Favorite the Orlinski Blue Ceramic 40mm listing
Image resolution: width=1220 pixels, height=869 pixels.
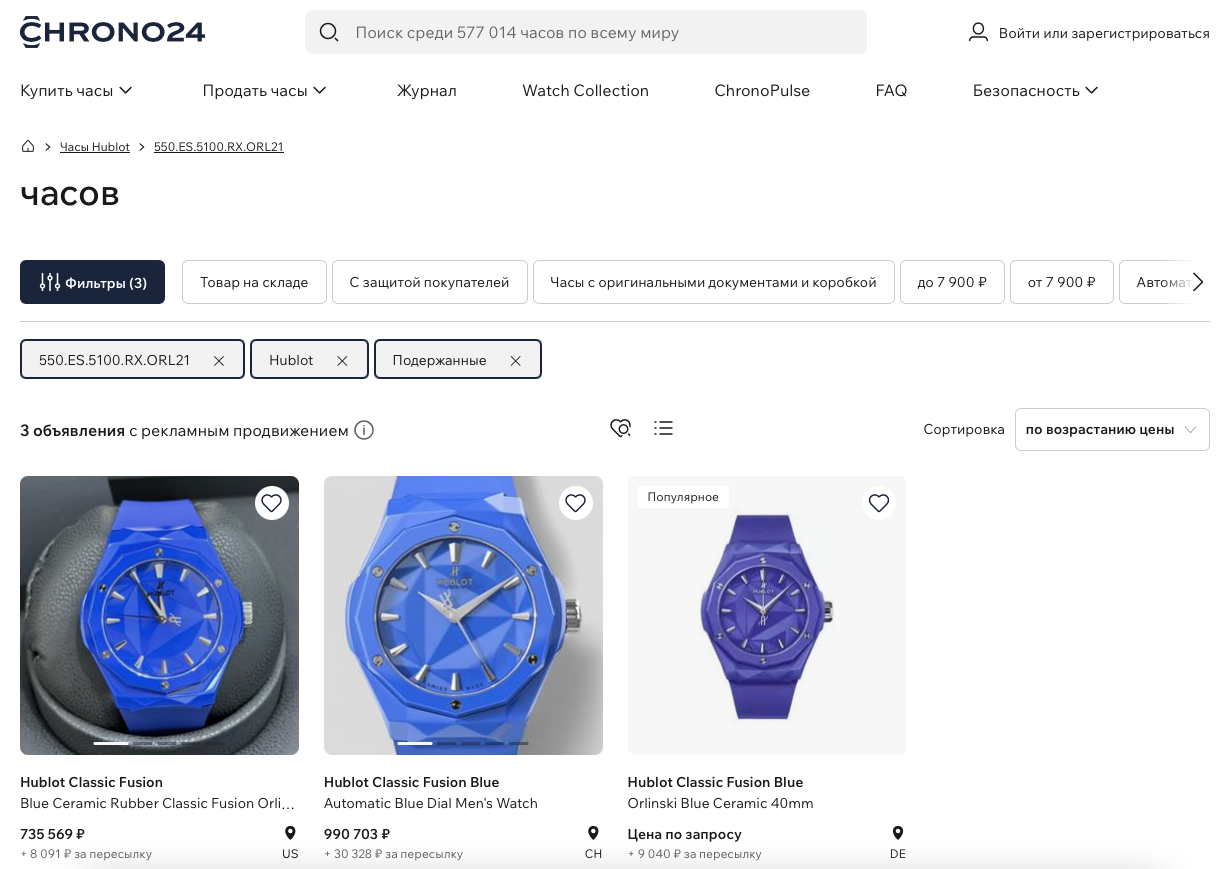pyautogui.click(x=879, y=503)
